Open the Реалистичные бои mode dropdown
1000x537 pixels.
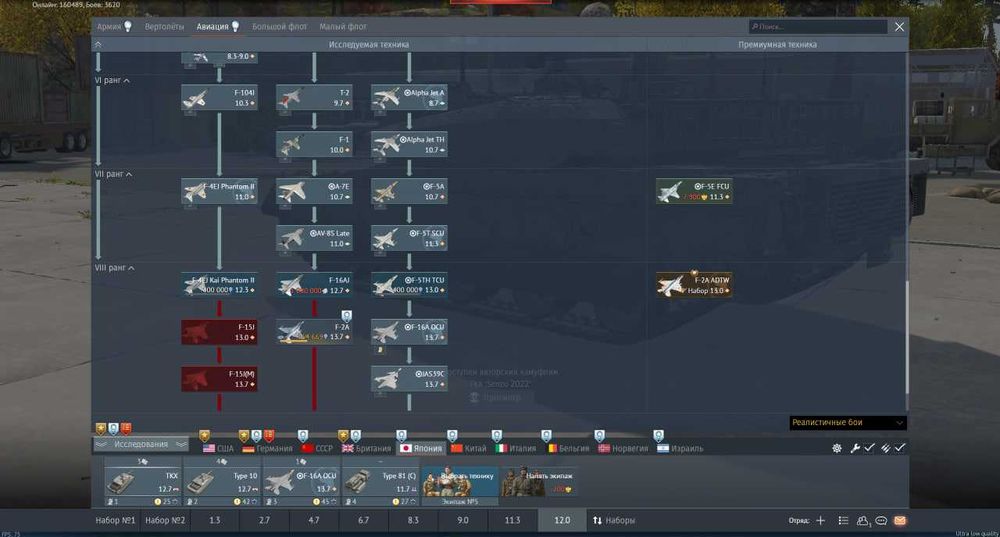(x=848, y=422)
